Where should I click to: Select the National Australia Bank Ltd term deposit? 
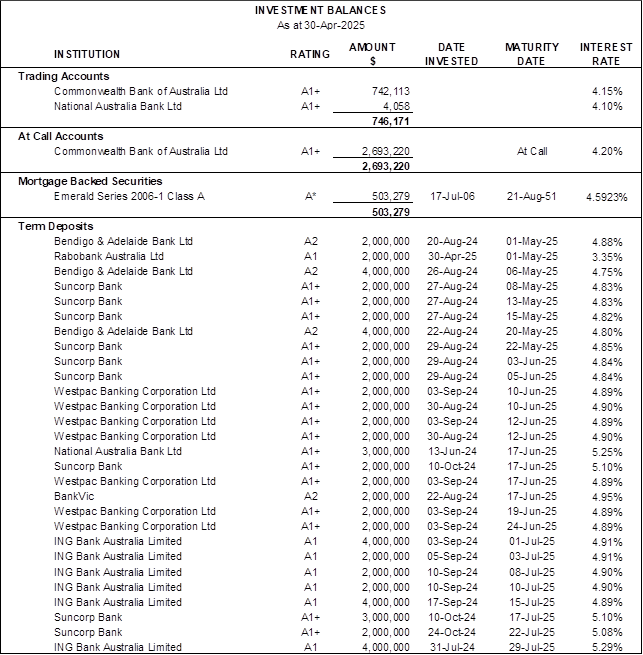118,452
